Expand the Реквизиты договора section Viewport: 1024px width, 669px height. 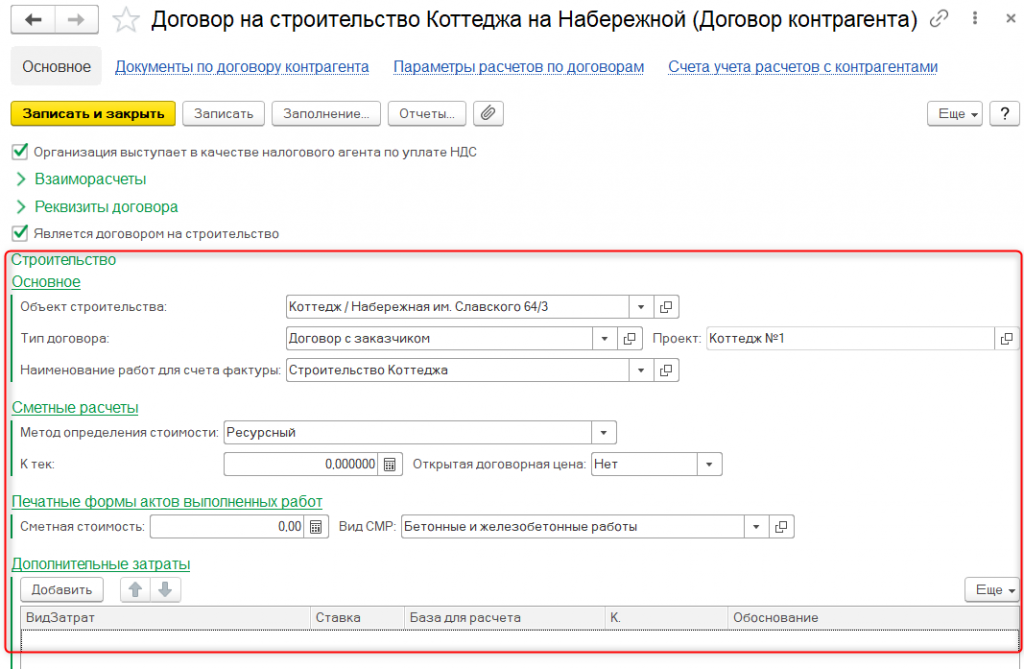105,207
